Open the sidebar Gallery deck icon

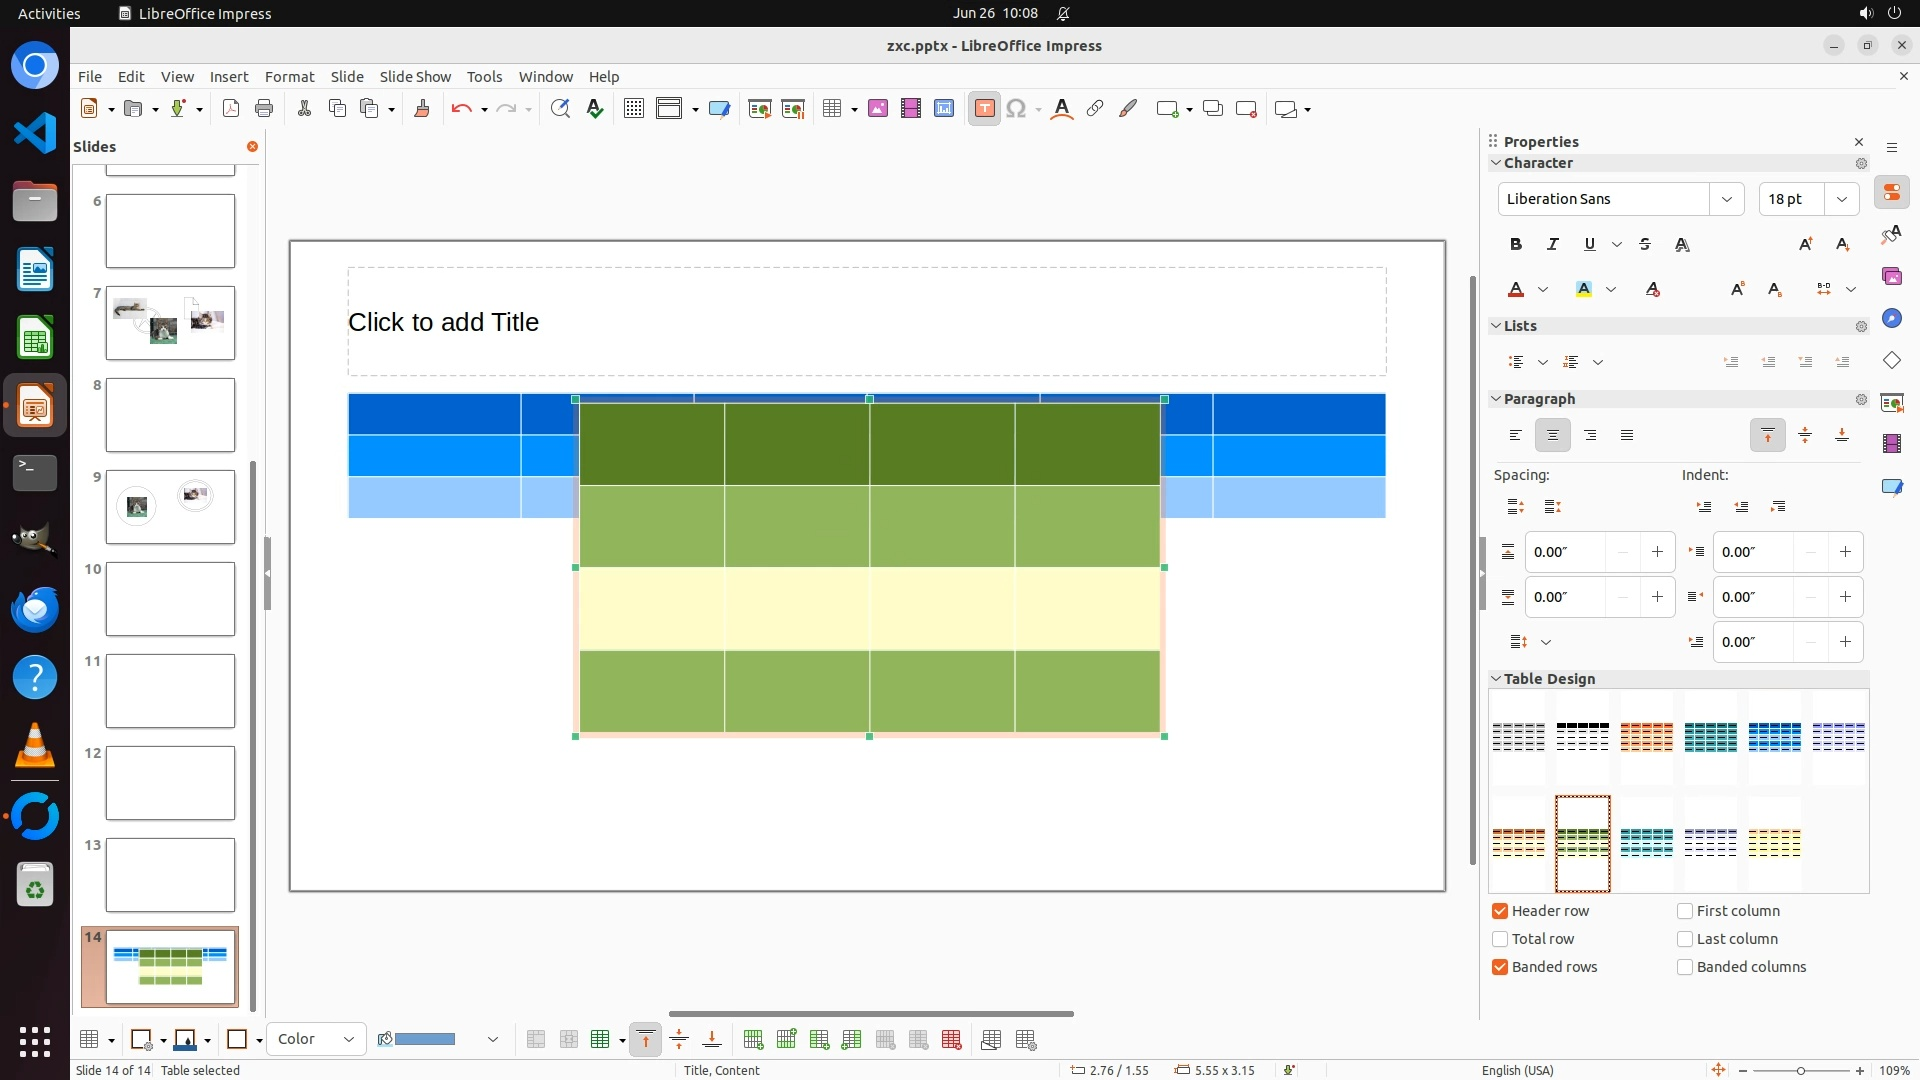(x=1891, y=277)
